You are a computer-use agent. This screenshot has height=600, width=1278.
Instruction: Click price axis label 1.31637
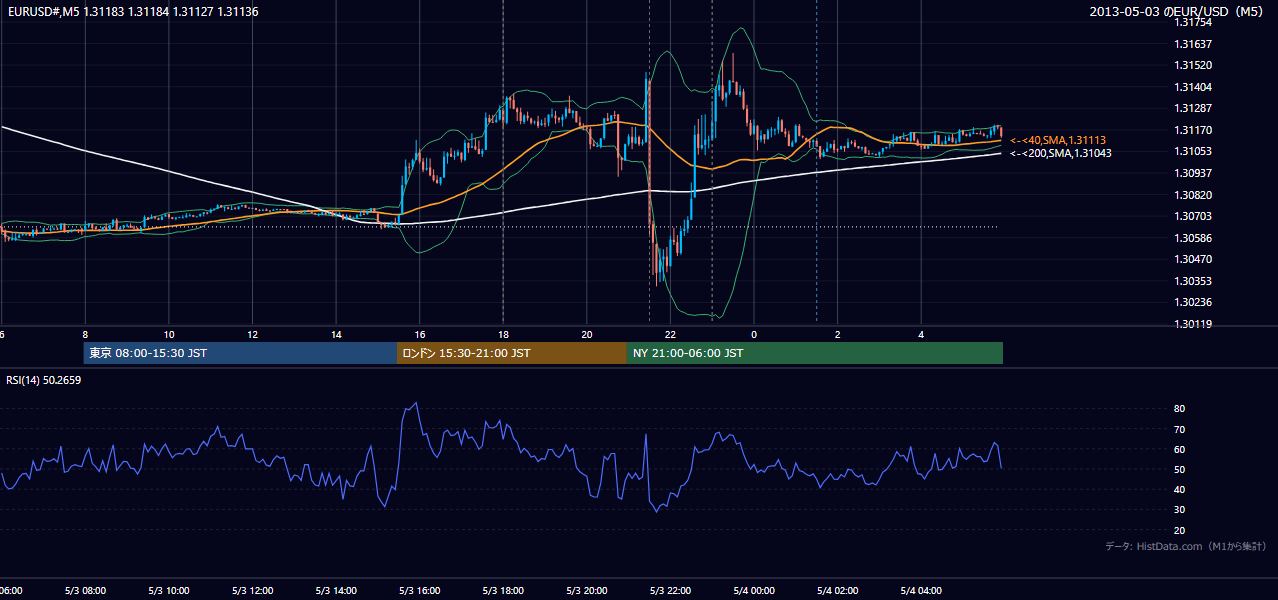pyautogui.click(x=1192, y=44)
